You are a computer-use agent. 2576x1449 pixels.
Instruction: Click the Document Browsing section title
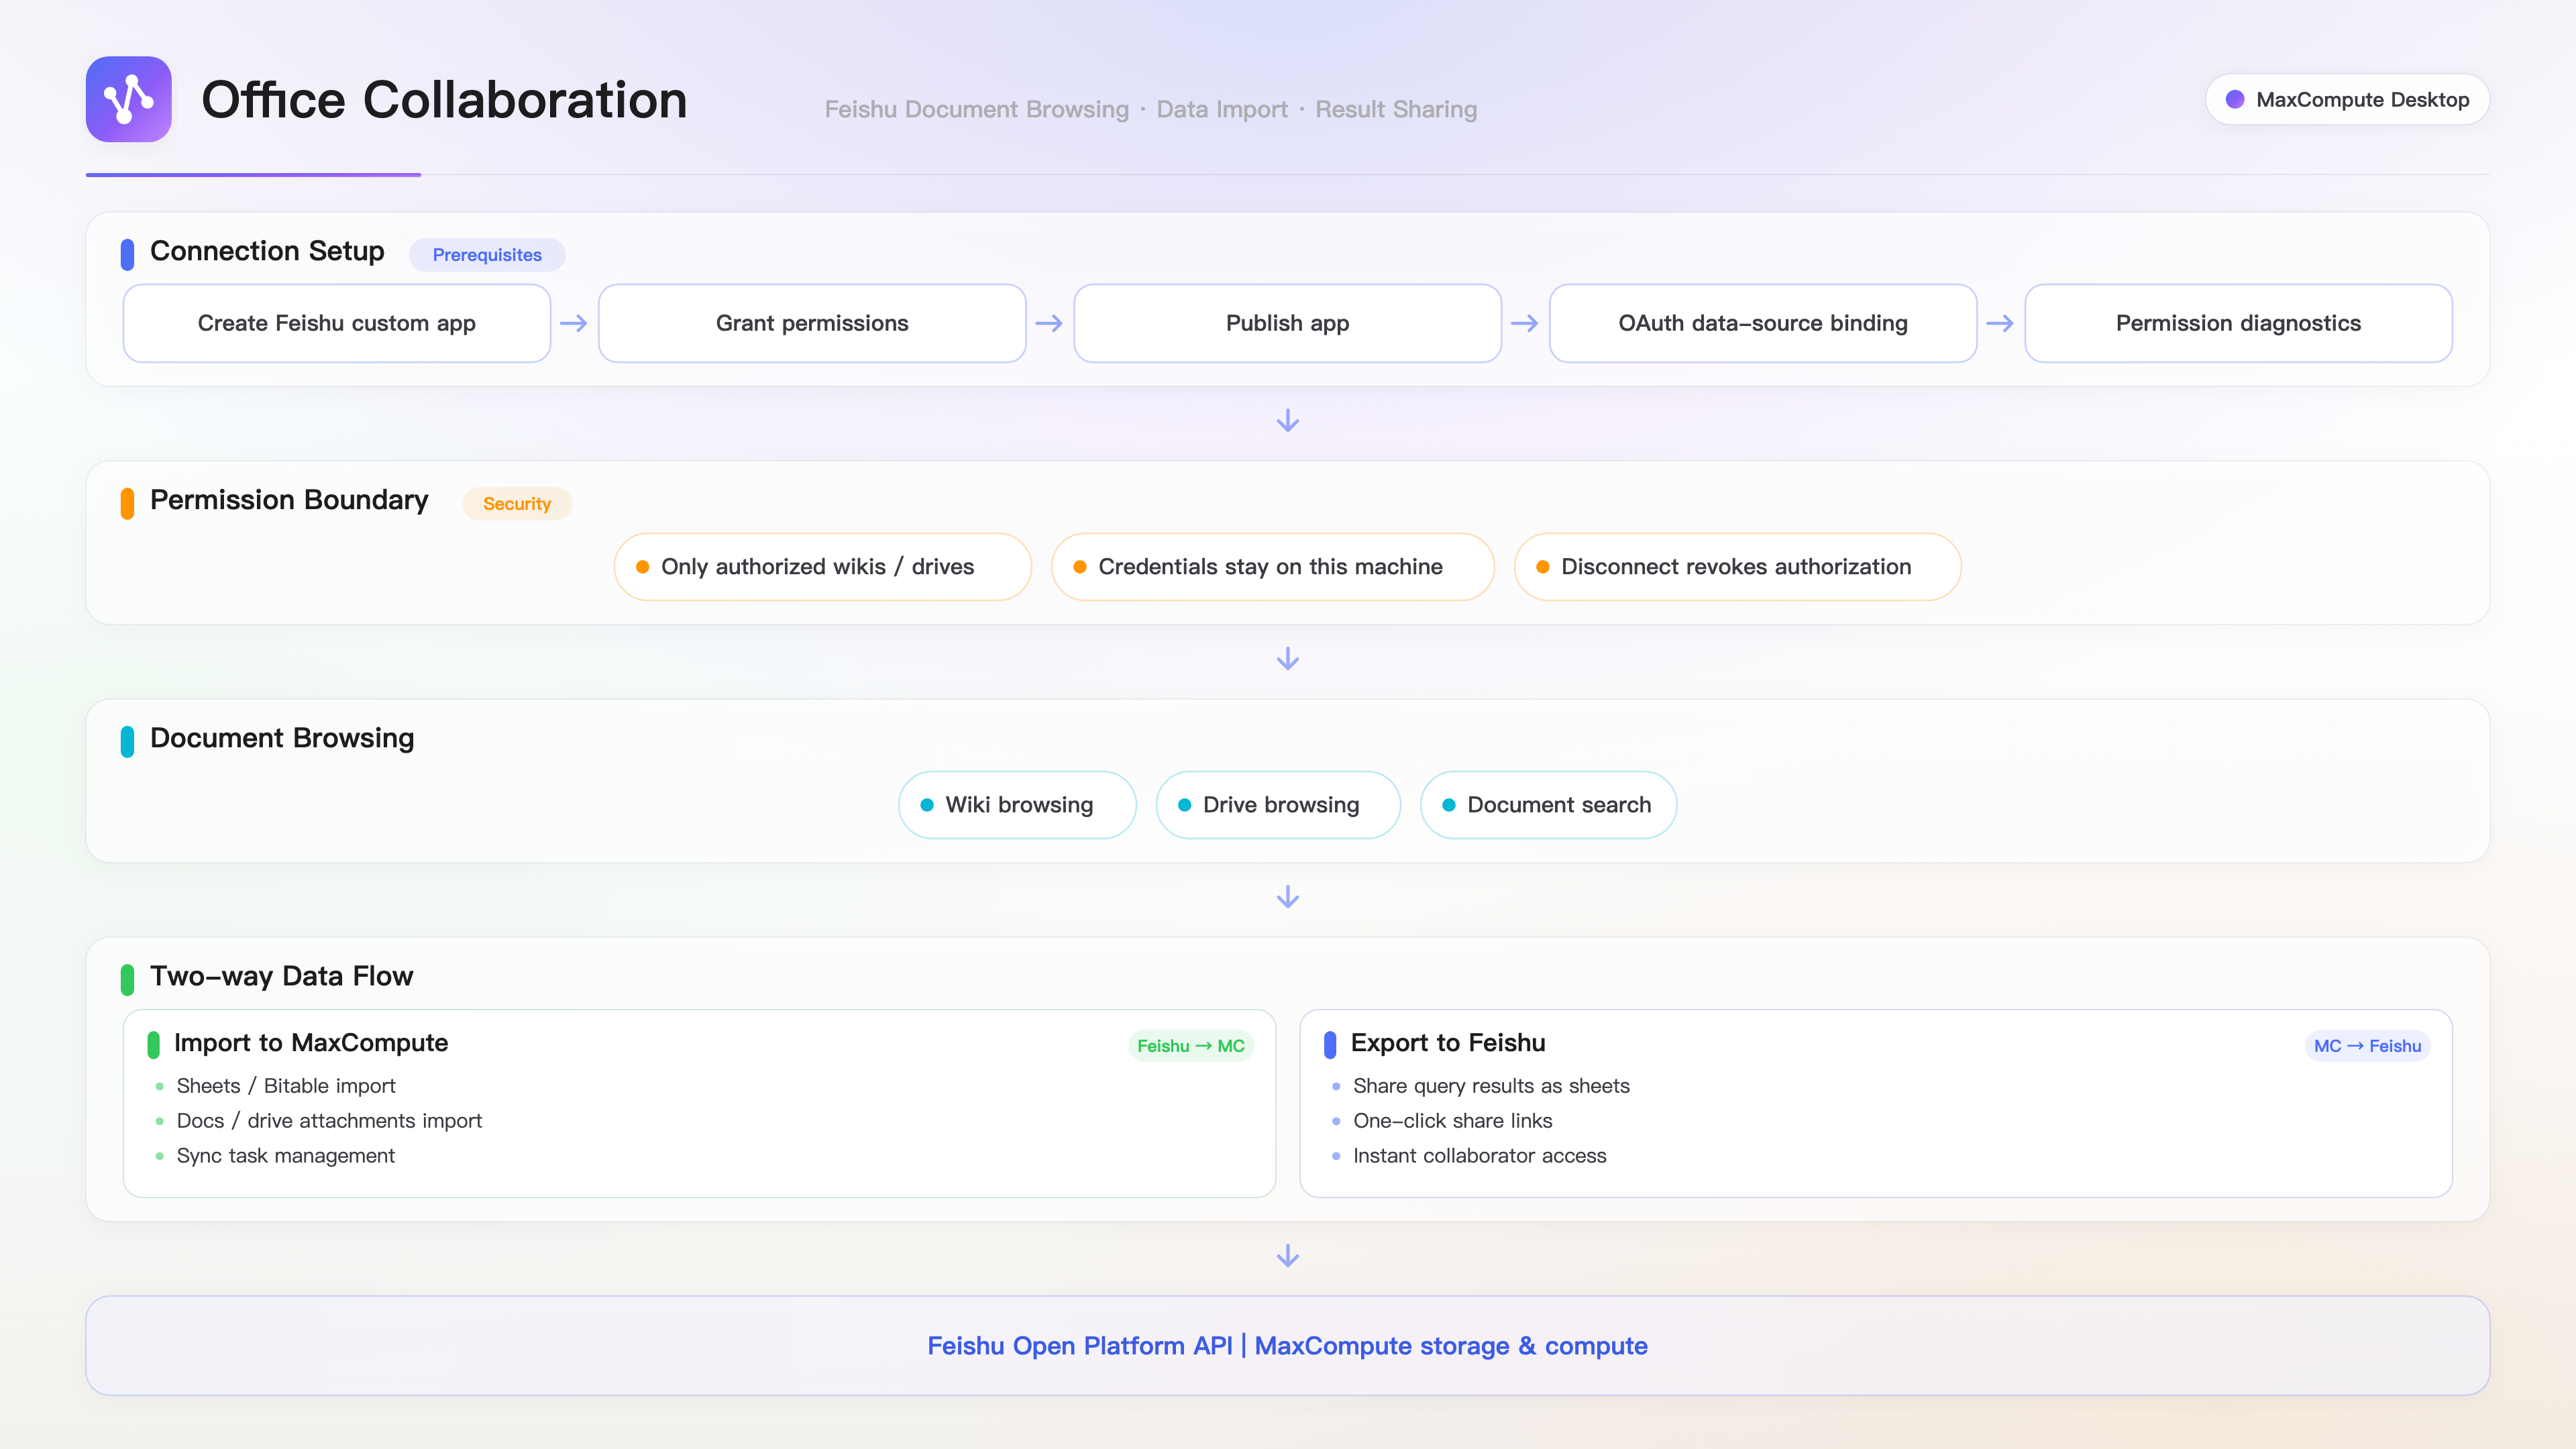pyautogui.click(x=282, y=738)
